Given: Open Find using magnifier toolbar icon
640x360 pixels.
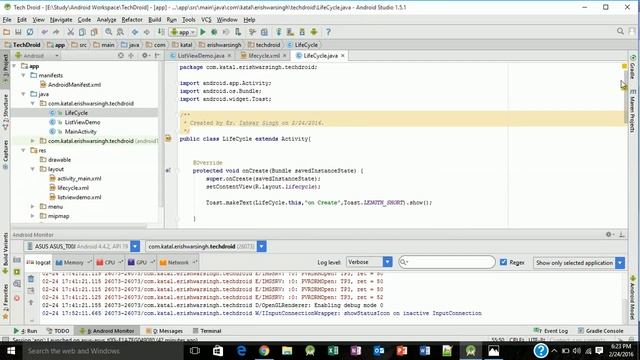Looking at the screenshot, I should 109,32.
